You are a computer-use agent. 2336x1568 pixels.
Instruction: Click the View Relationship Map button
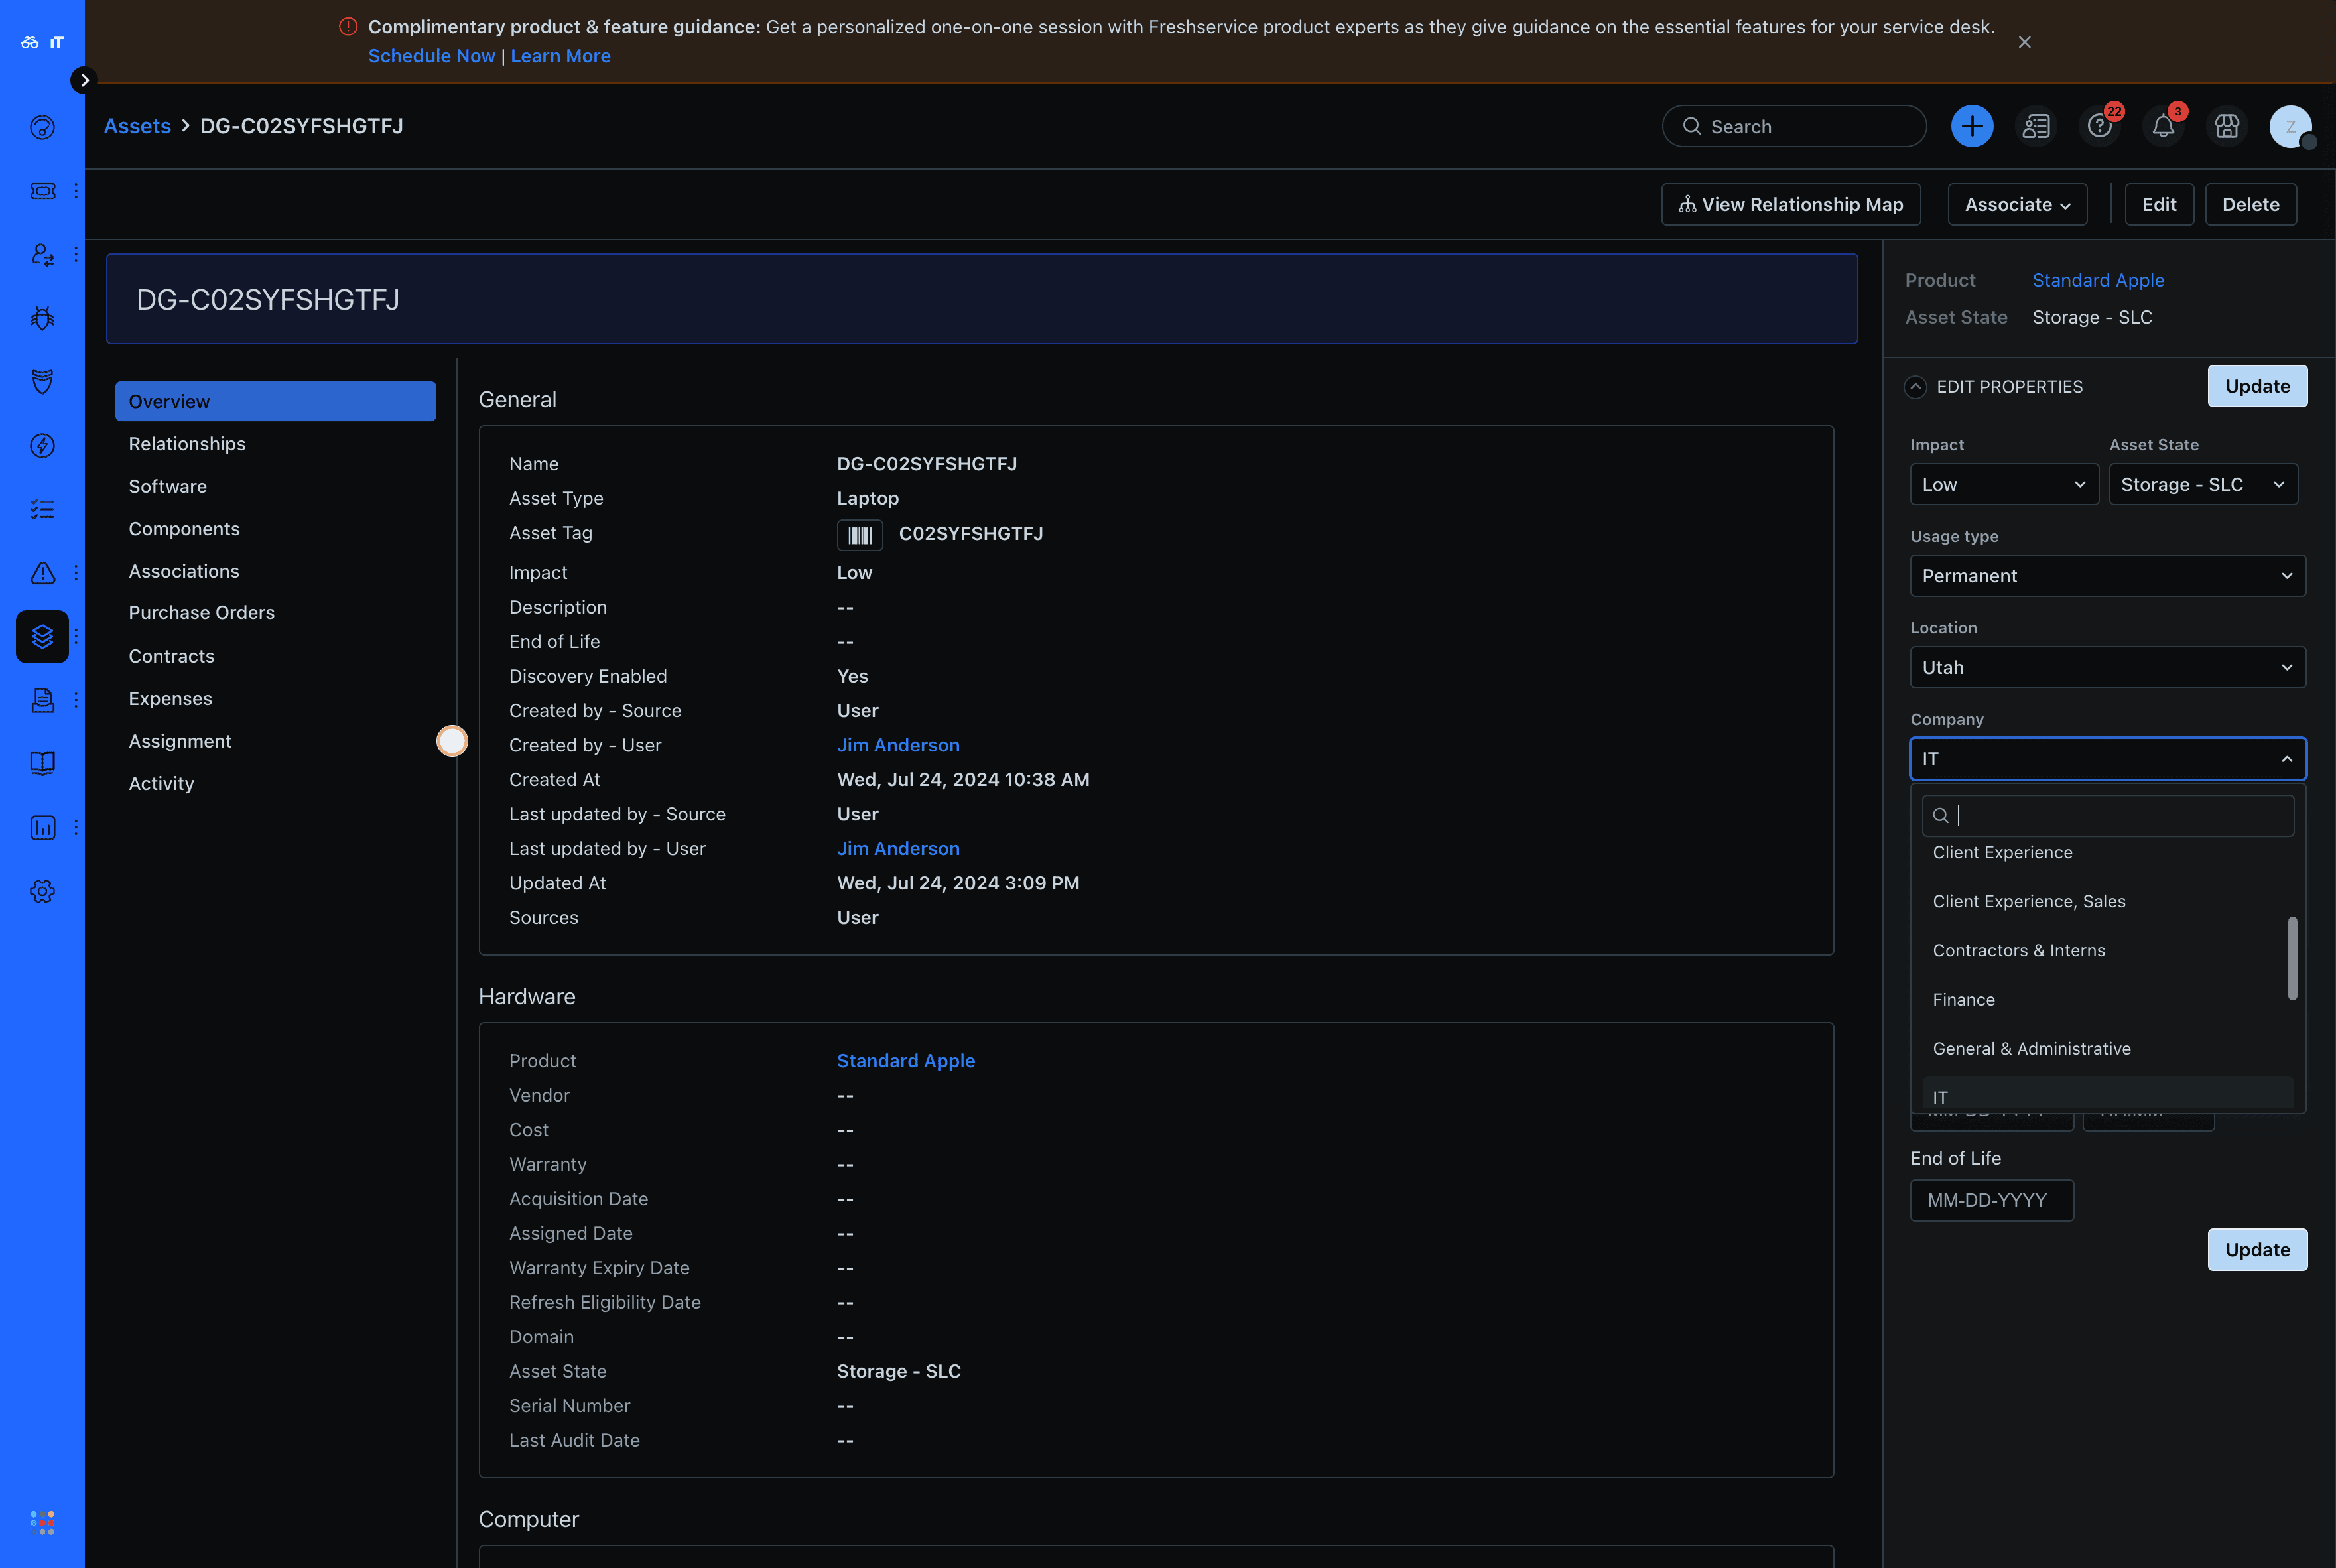pos(1791,204)
